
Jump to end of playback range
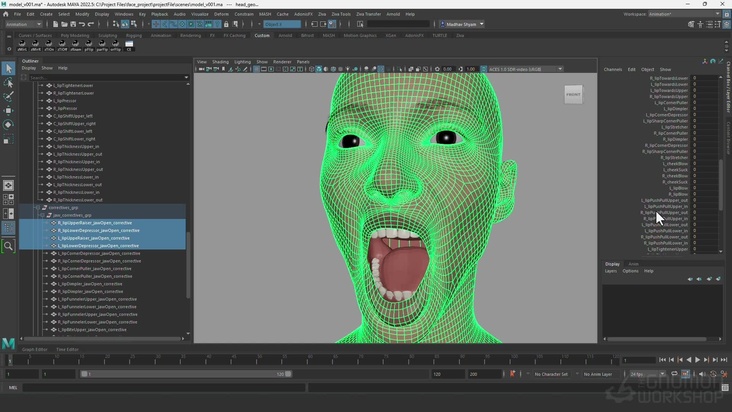point(724,360)
